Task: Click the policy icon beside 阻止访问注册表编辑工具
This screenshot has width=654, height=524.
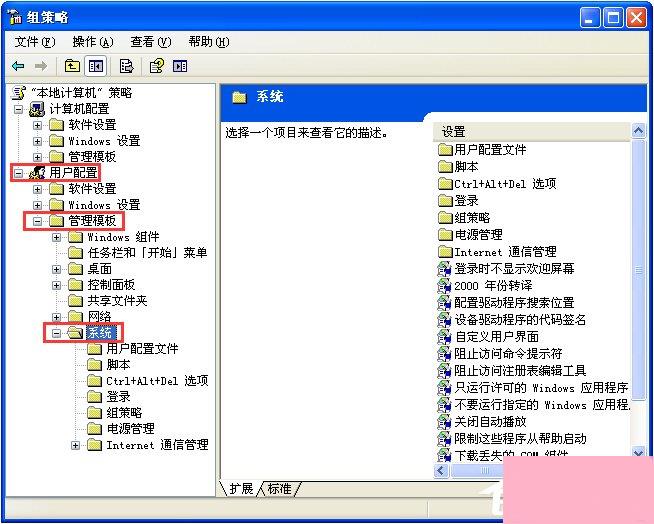Action: [444, 370]
